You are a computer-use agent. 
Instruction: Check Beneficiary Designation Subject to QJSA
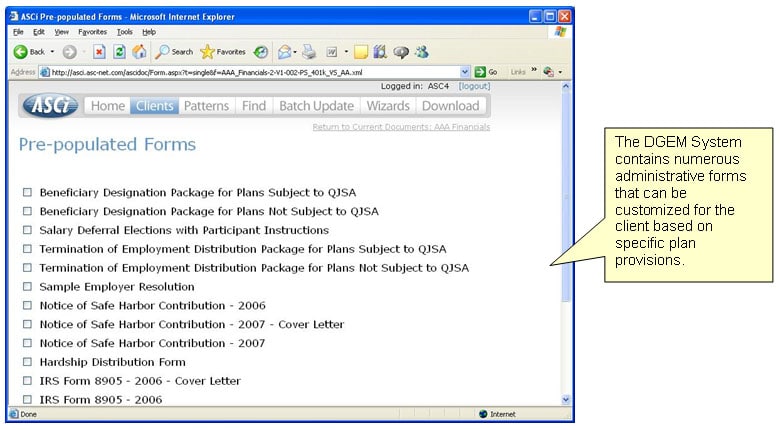27,192
